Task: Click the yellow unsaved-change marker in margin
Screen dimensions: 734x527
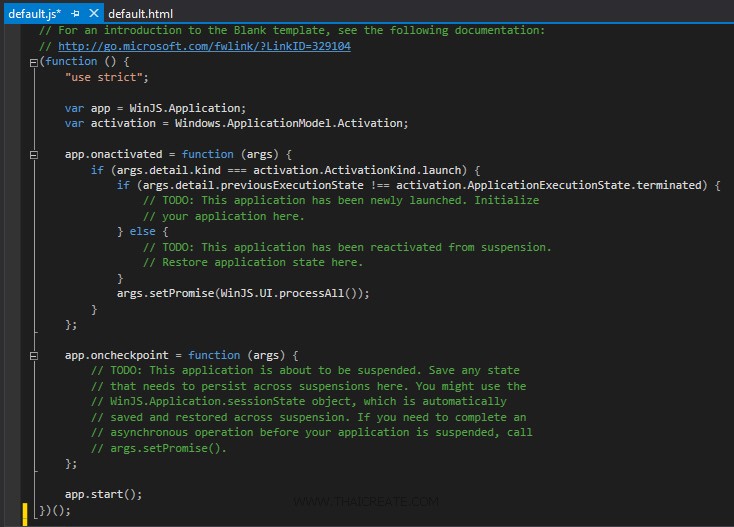Action: 25,510
